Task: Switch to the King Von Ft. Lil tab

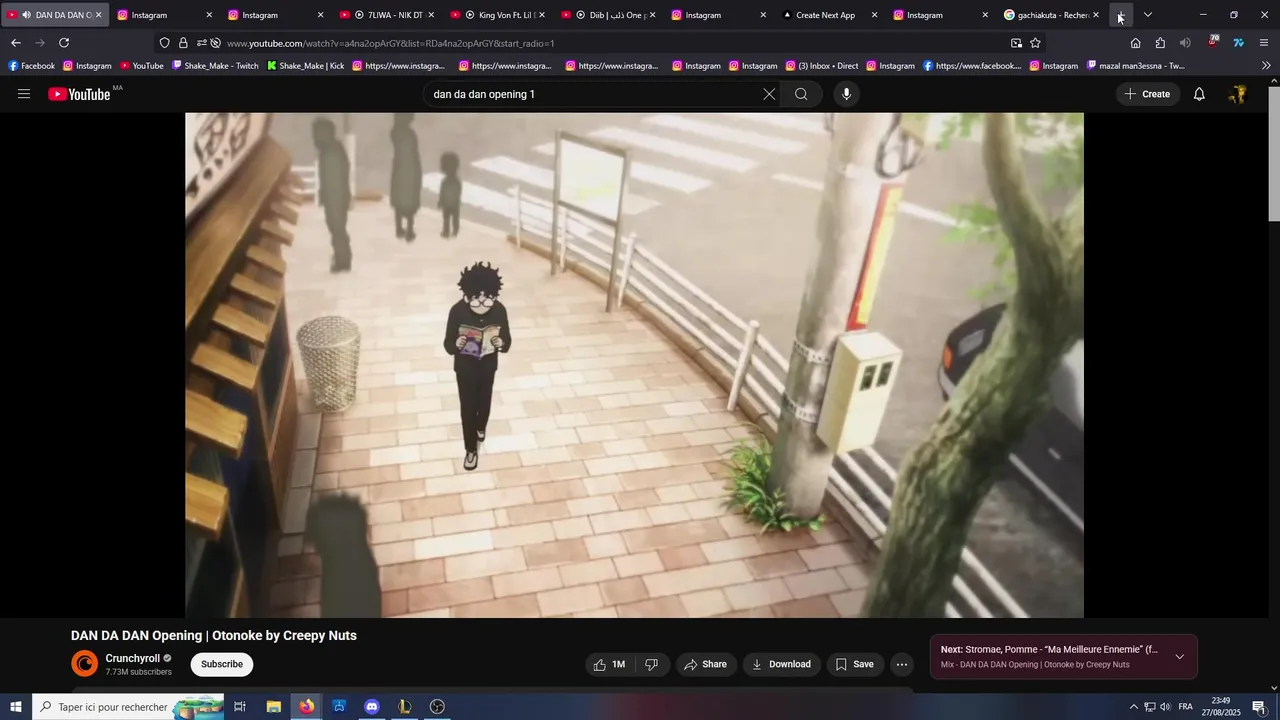Action: click(498, 15)
